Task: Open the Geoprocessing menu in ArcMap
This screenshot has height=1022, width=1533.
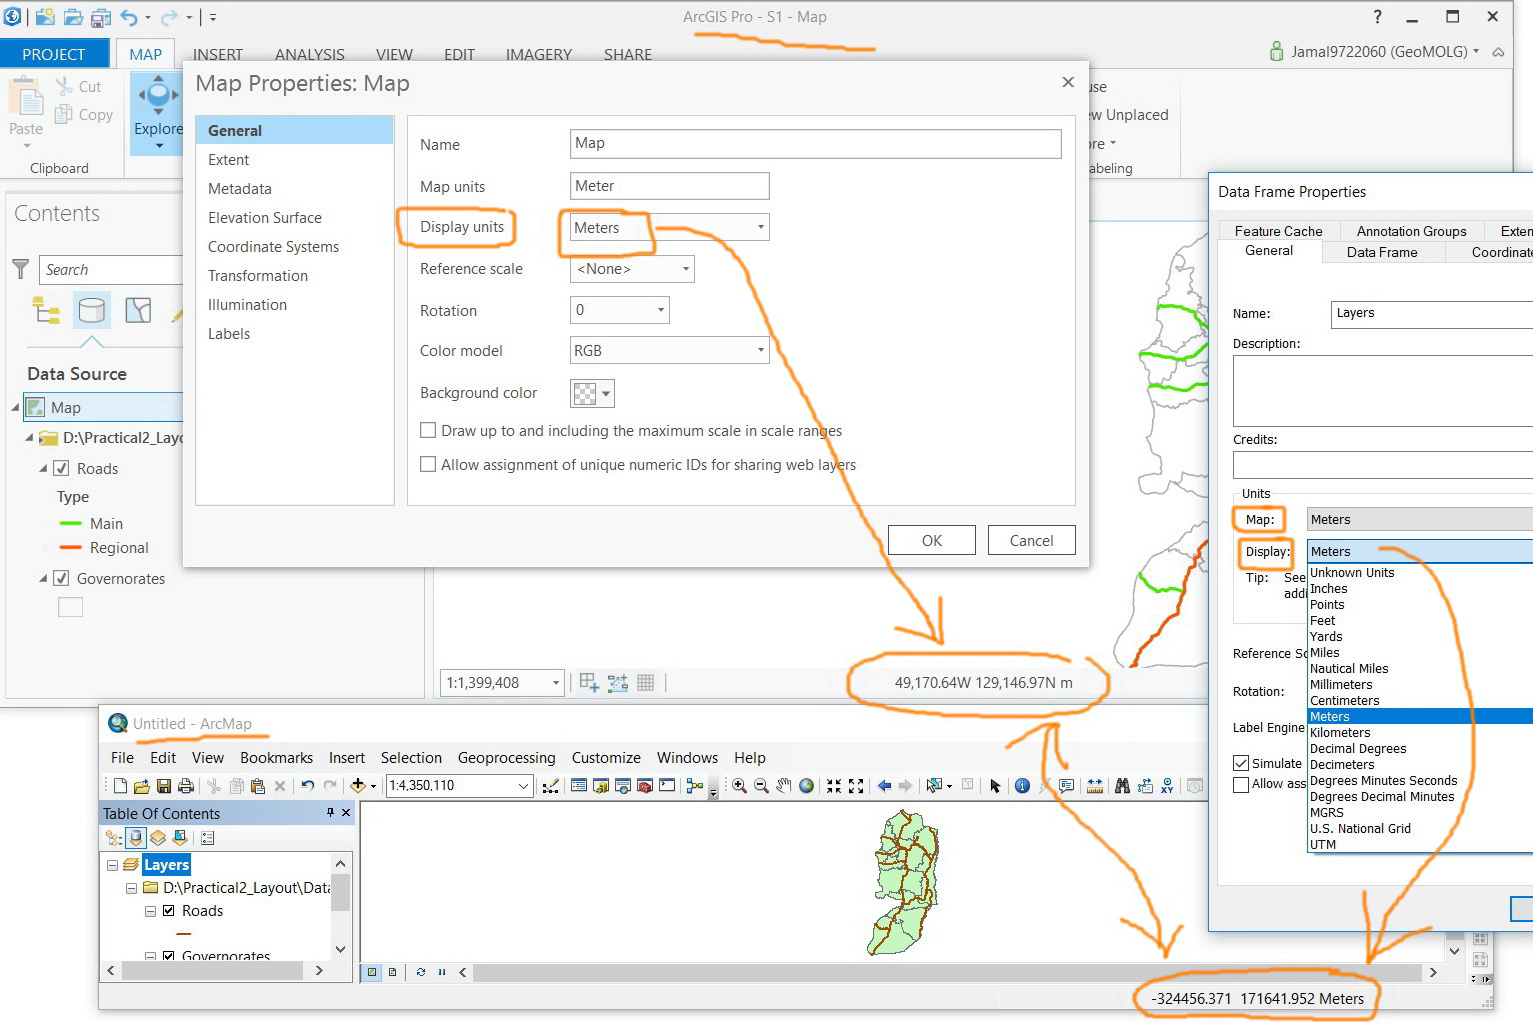Action: (x=506, y=758)
